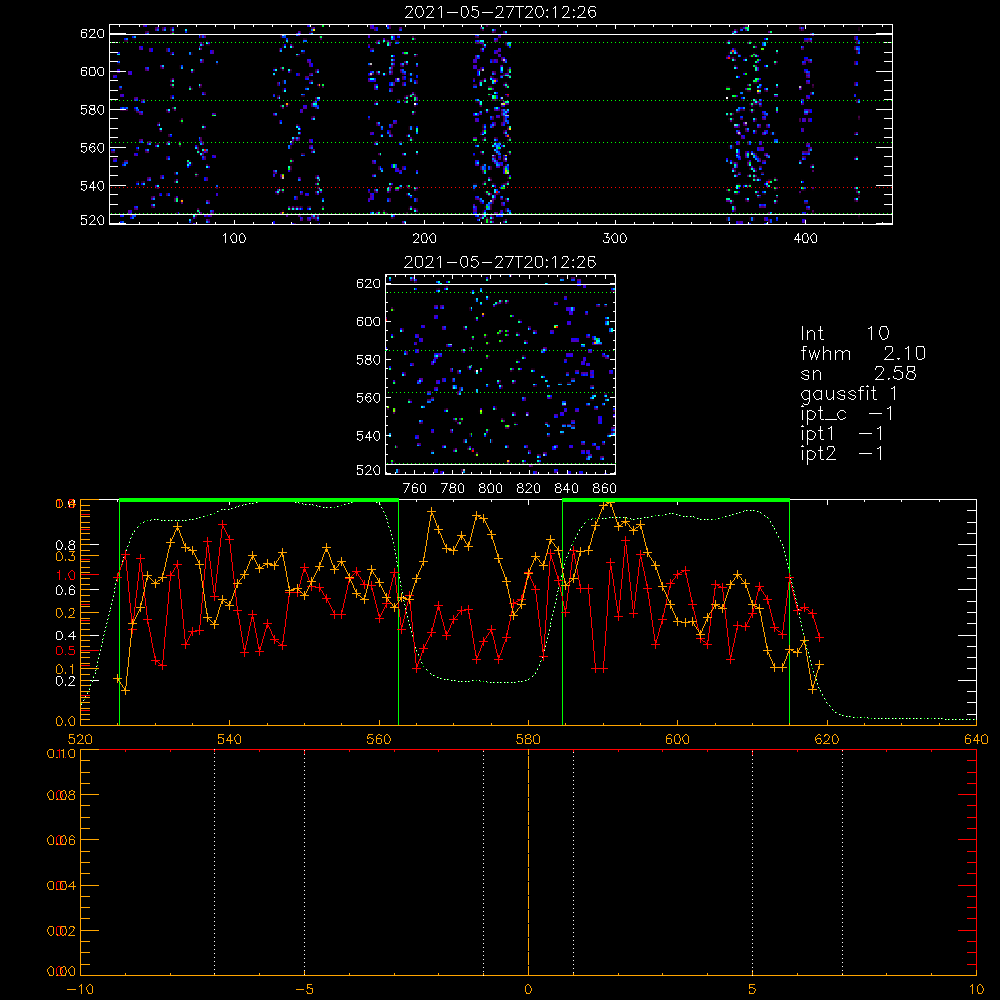Click the red '1.0' y-axis label in profile plot
The height and width of the screenshot is (1000, 1000).
pos(66,575)
